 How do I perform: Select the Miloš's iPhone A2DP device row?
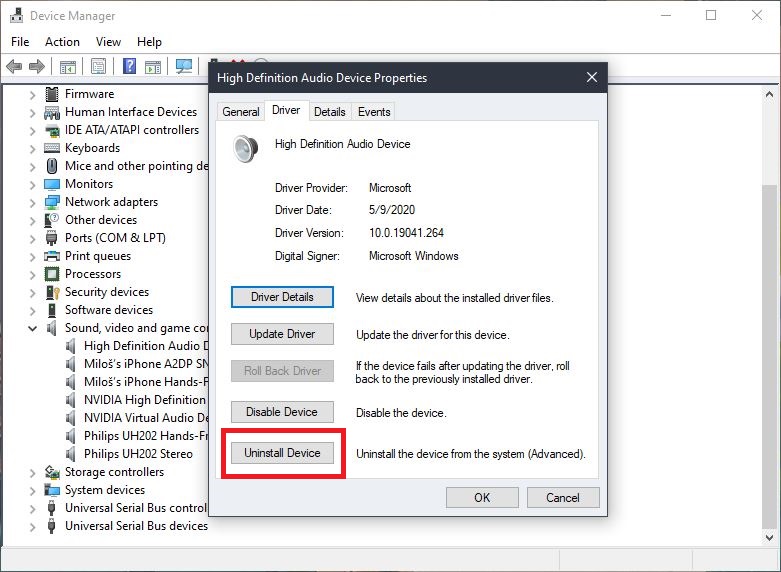pos(137,364)
